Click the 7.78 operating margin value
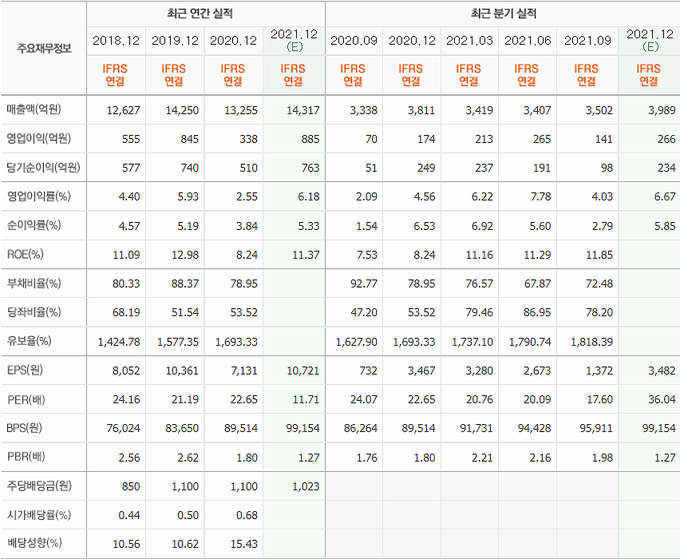Viewport: 680px width, 559px height. point(540,197)
